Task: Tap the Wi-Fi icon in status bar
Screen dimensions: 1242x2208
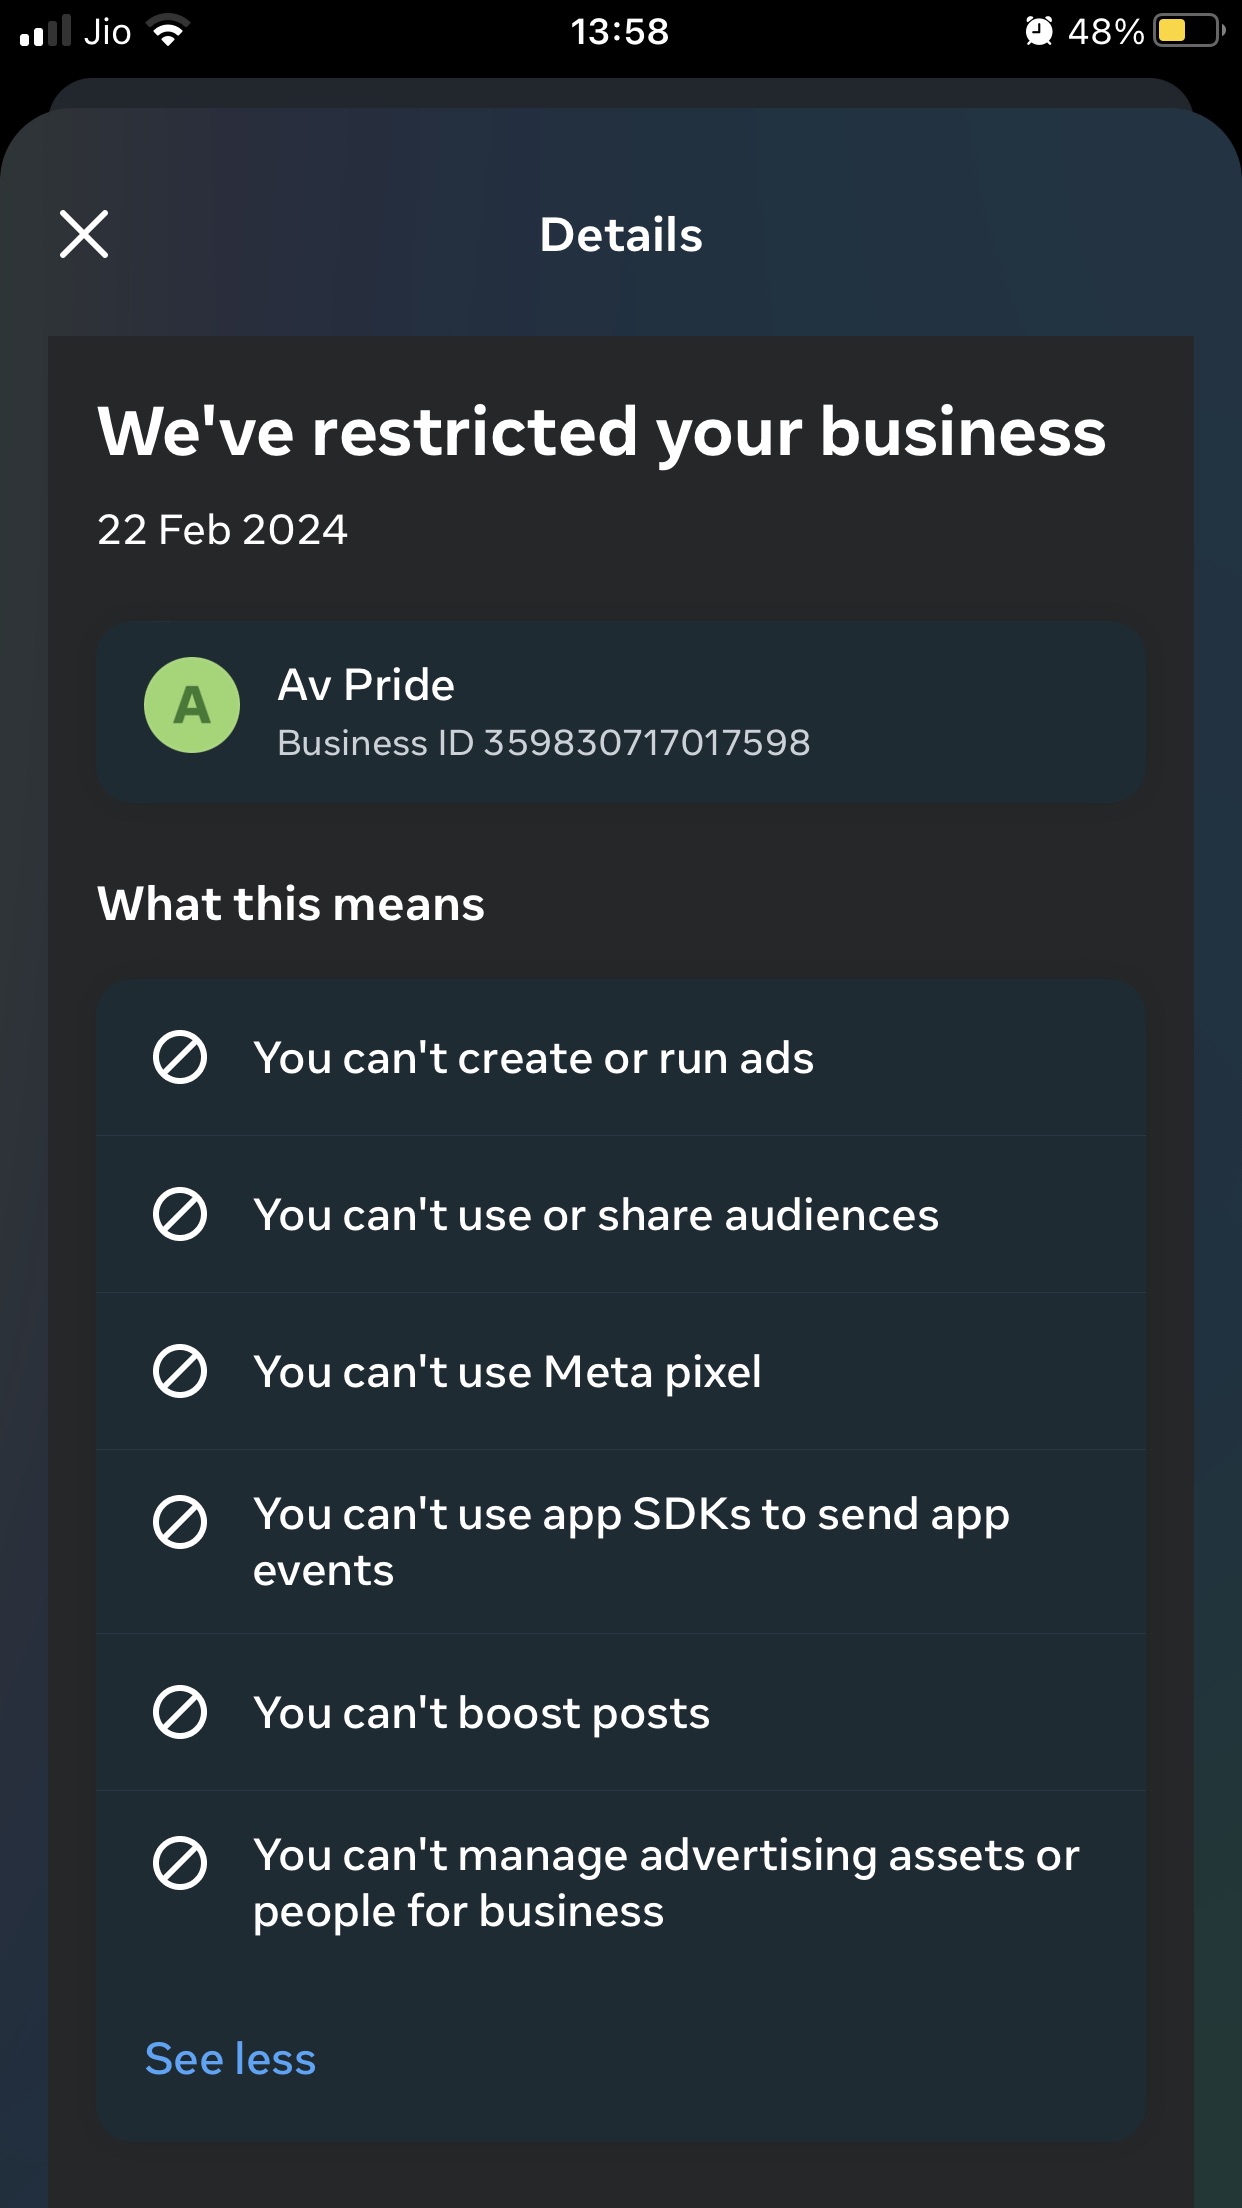Action: coord(169,31)
